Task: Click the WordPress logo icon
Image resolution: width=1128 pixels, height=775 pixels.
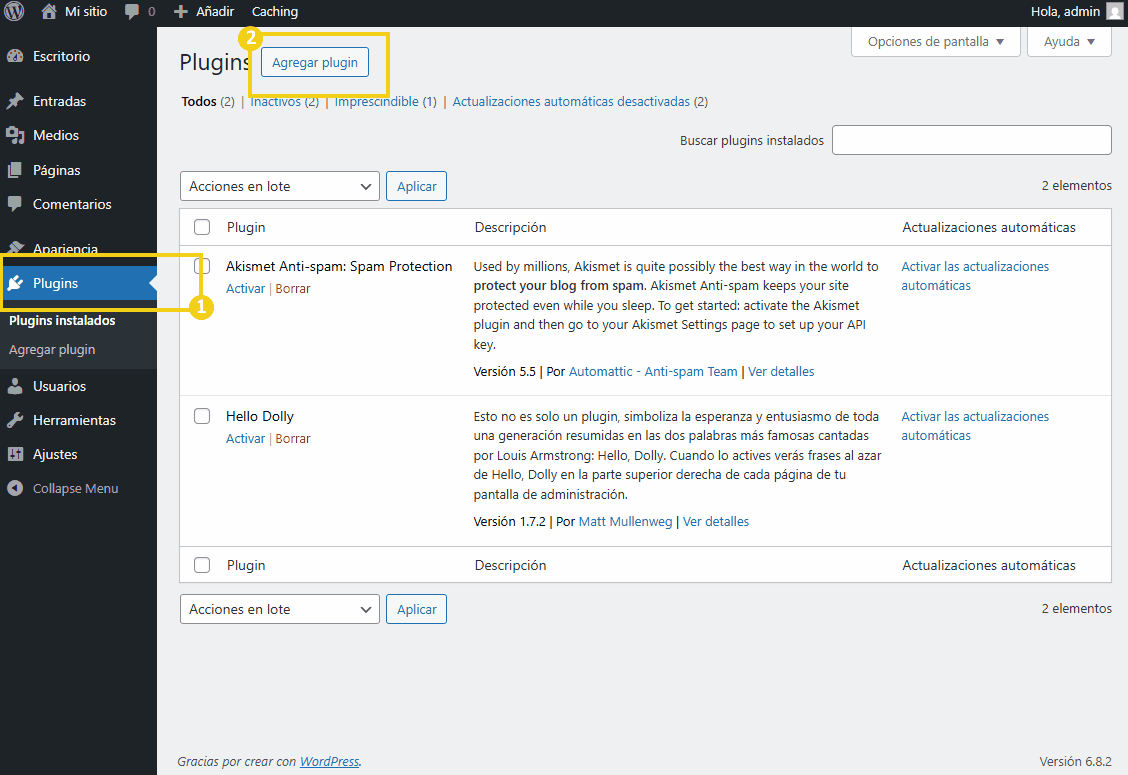Action: click(14, 12)
